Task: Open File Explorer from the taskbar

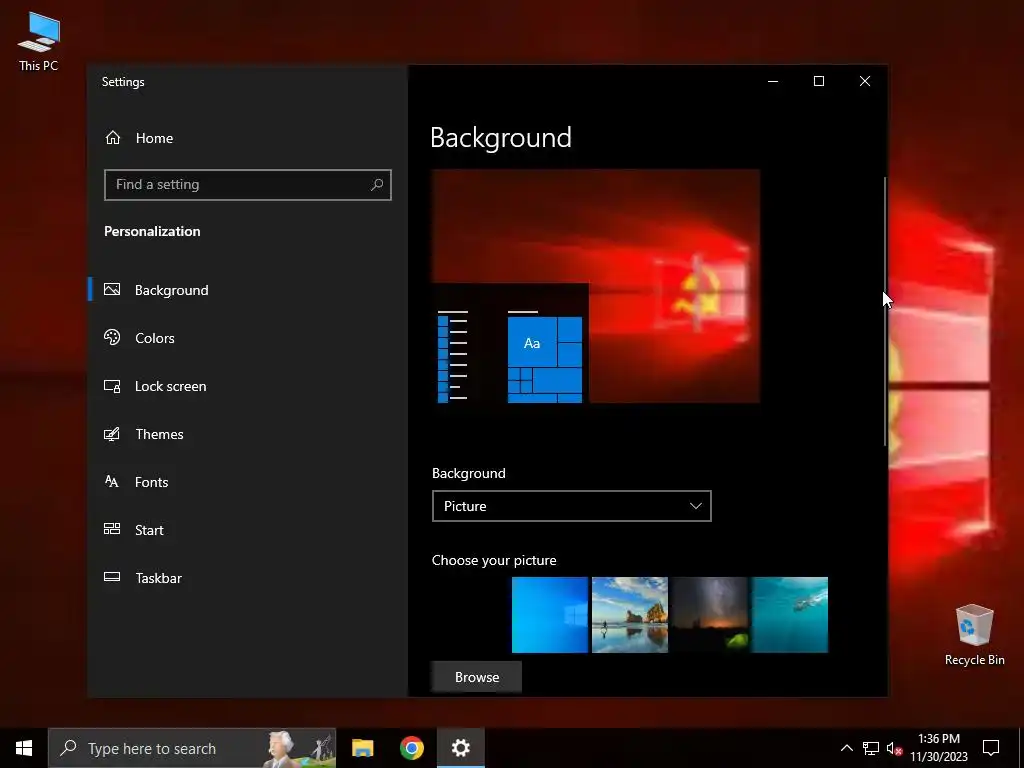Action: 362,748
